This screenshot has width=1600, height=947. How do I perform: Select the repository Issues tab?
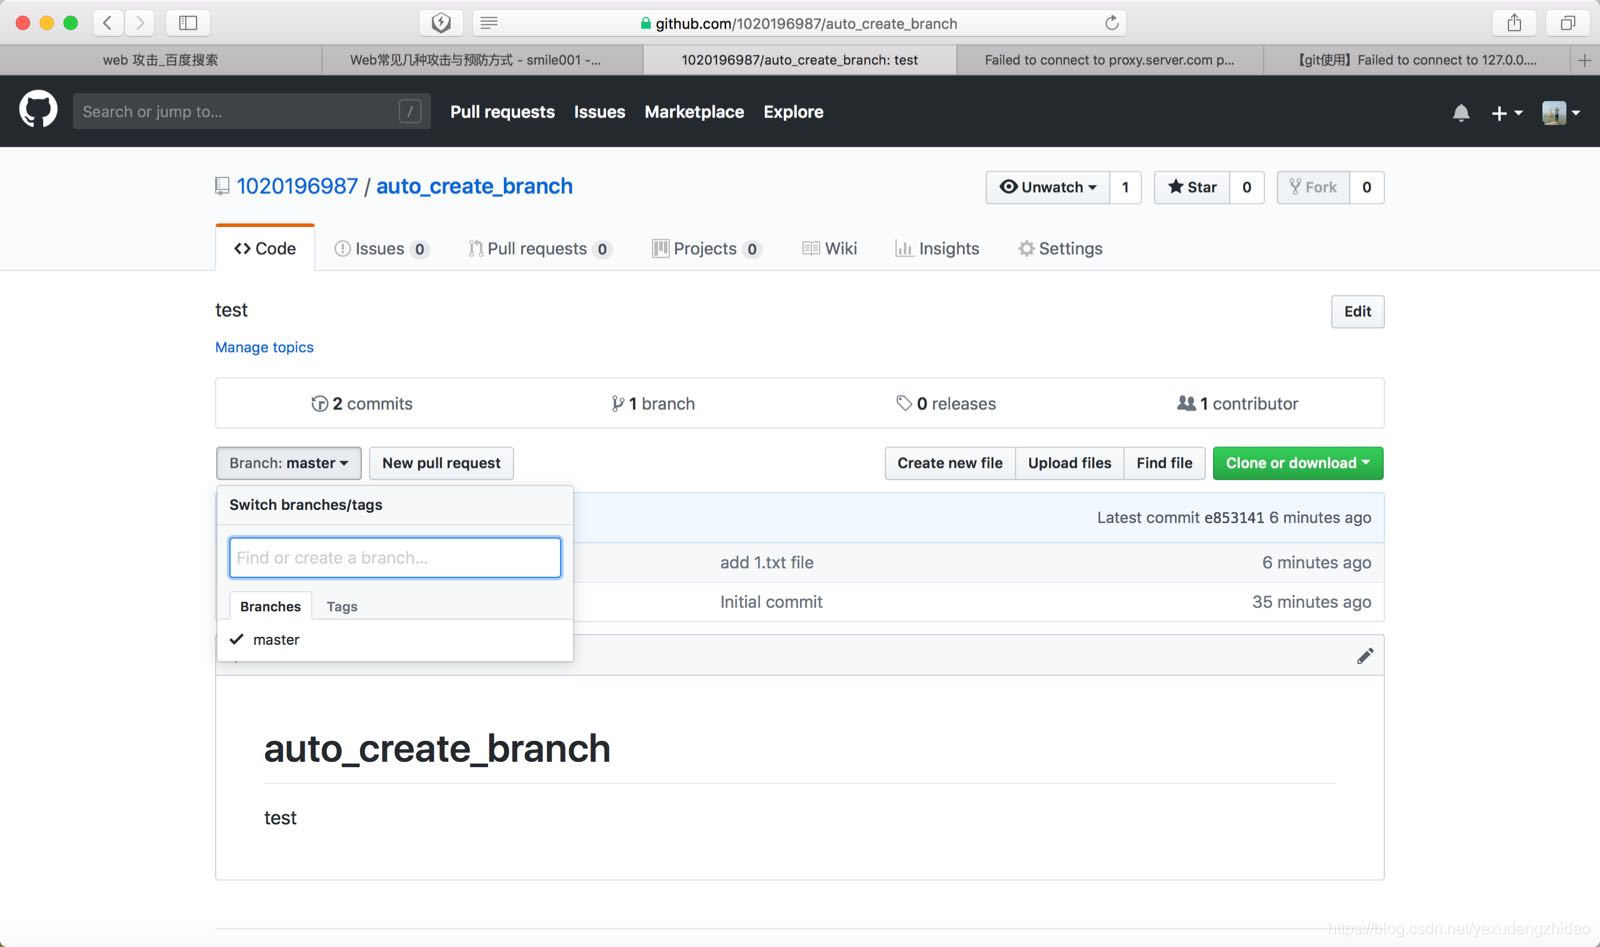381,248
